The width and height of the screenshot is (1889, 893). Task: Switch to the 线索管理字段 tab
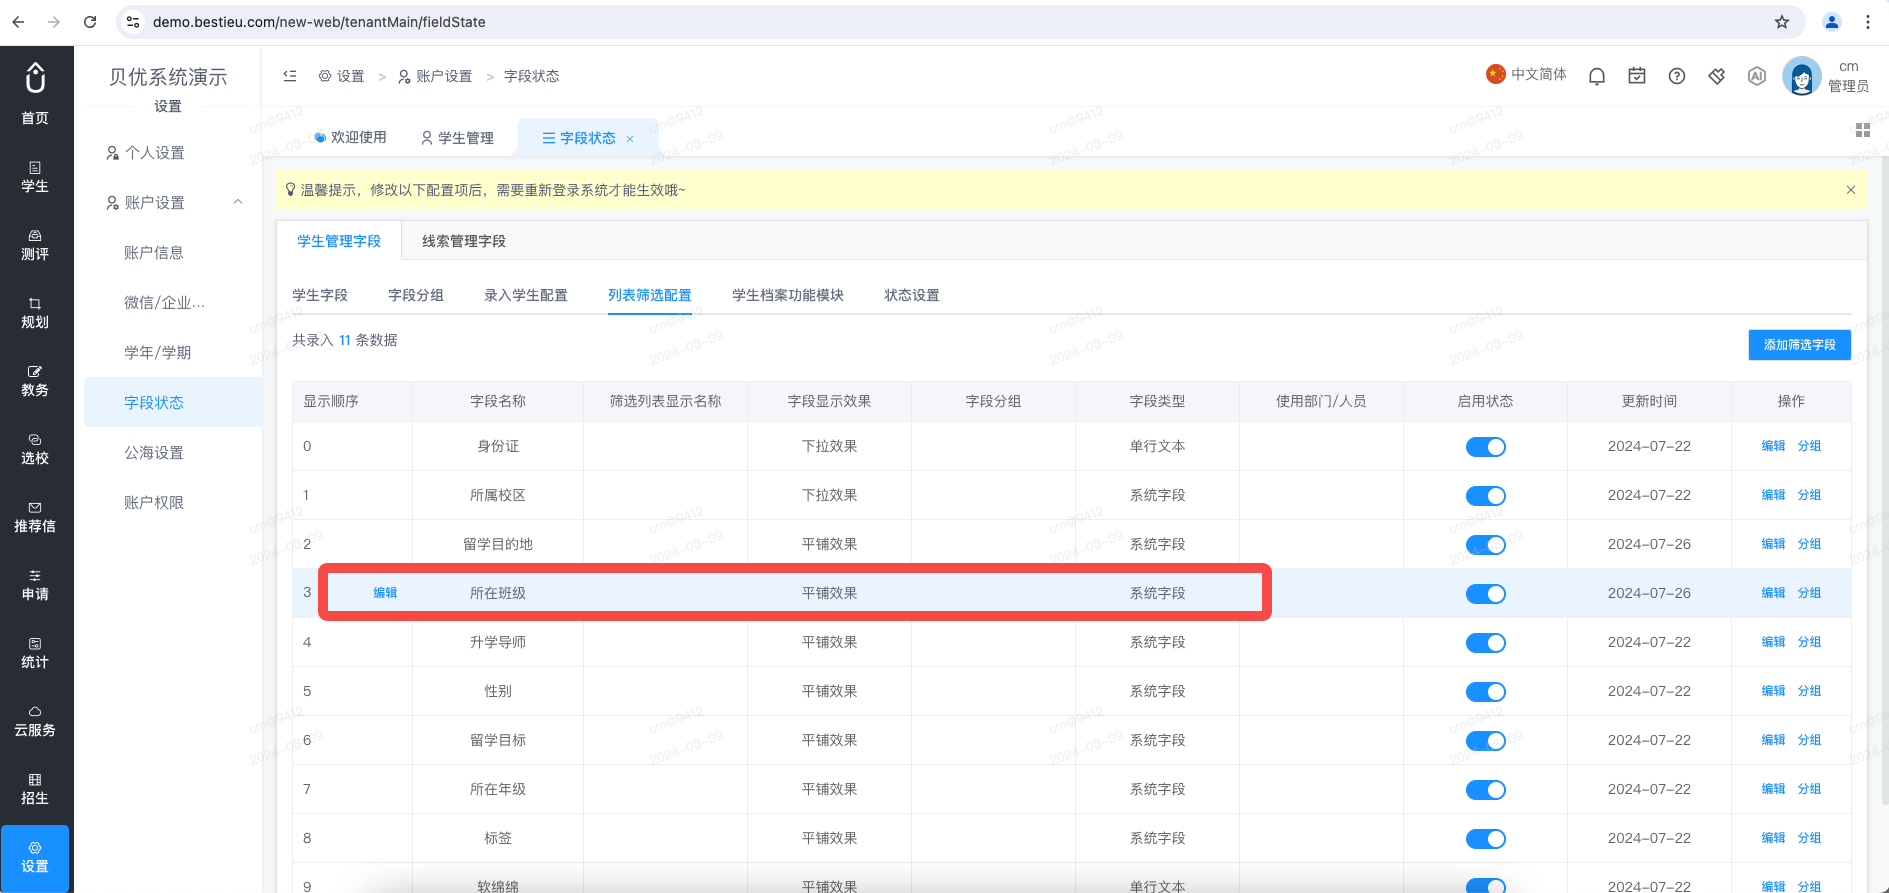pyautogui.click(x=464, y=241)
